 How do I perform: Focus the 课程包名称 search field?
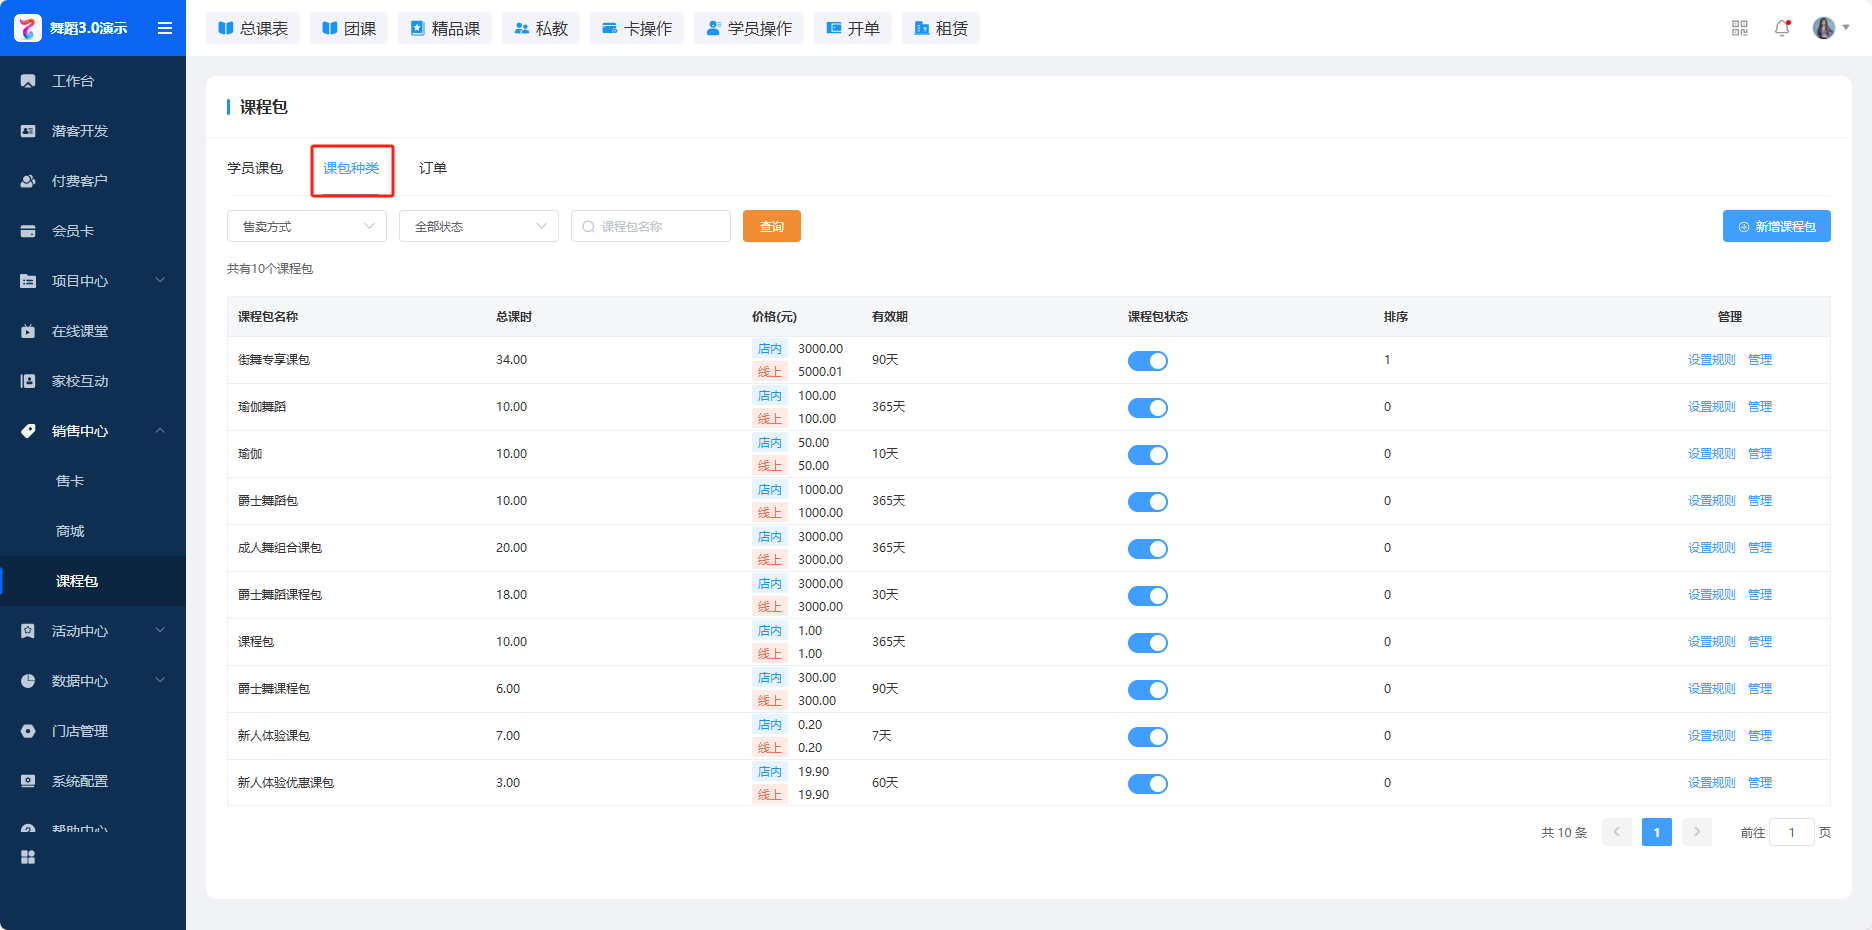pyautogui.click(x=660, y=226)
